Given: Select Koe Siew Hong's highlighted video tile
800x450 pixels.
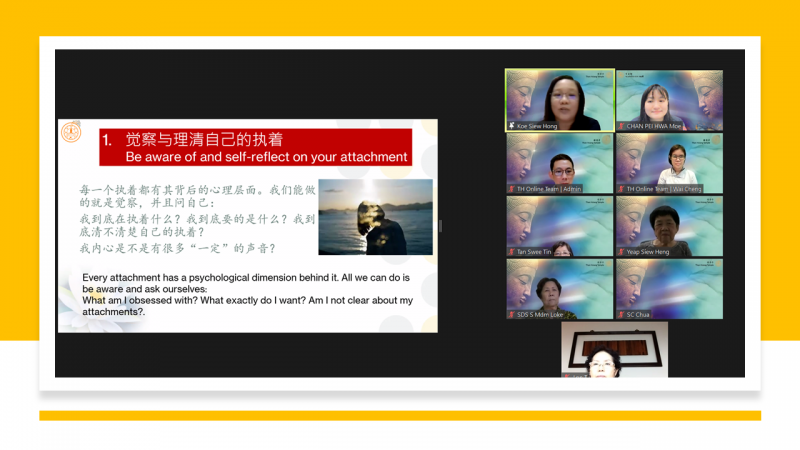Looking at the screenshot, I should click(x=559, y=98).
